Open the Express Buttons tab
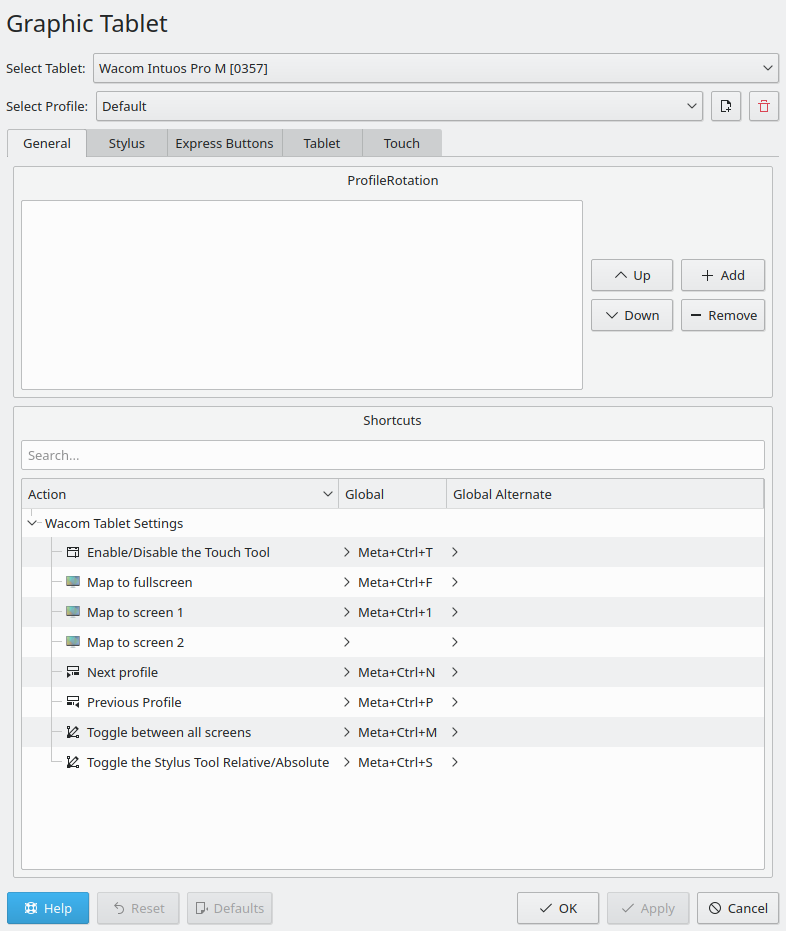786x931 pixels. click(224, 143)
